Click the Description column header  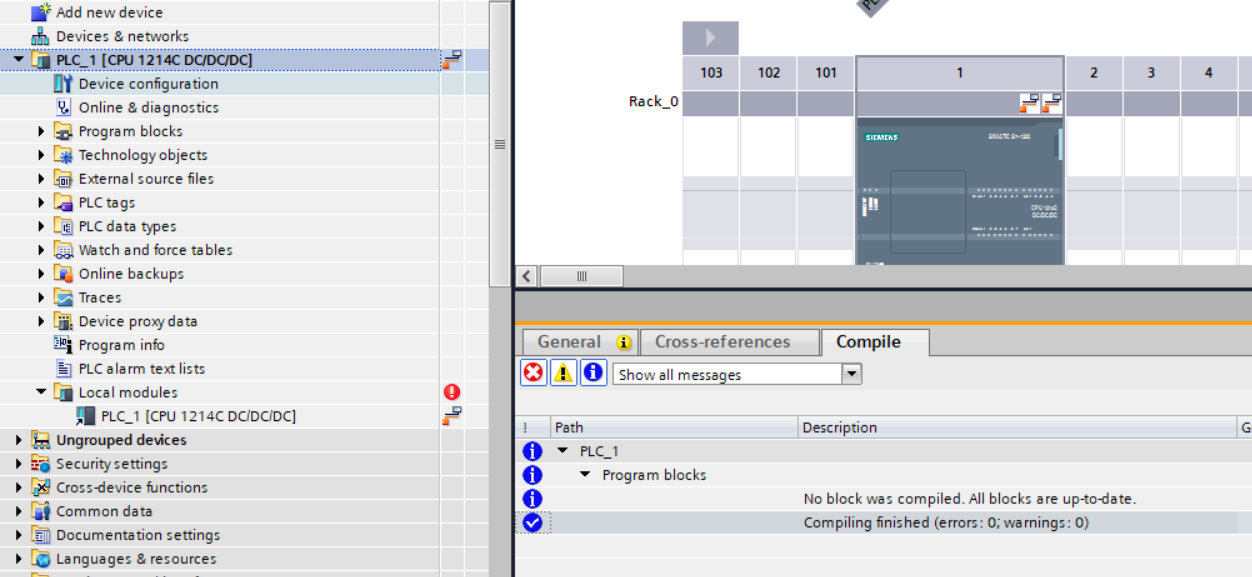(x=1018, y=427)
